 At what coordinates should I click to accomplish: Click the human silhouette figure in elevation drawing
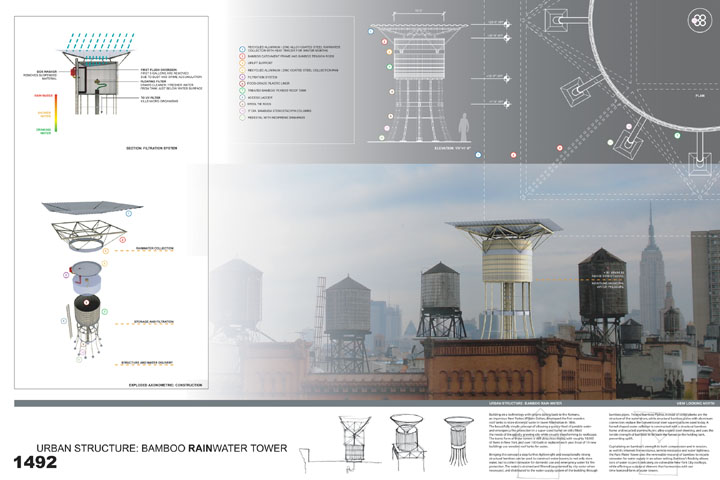coord(463,128)
